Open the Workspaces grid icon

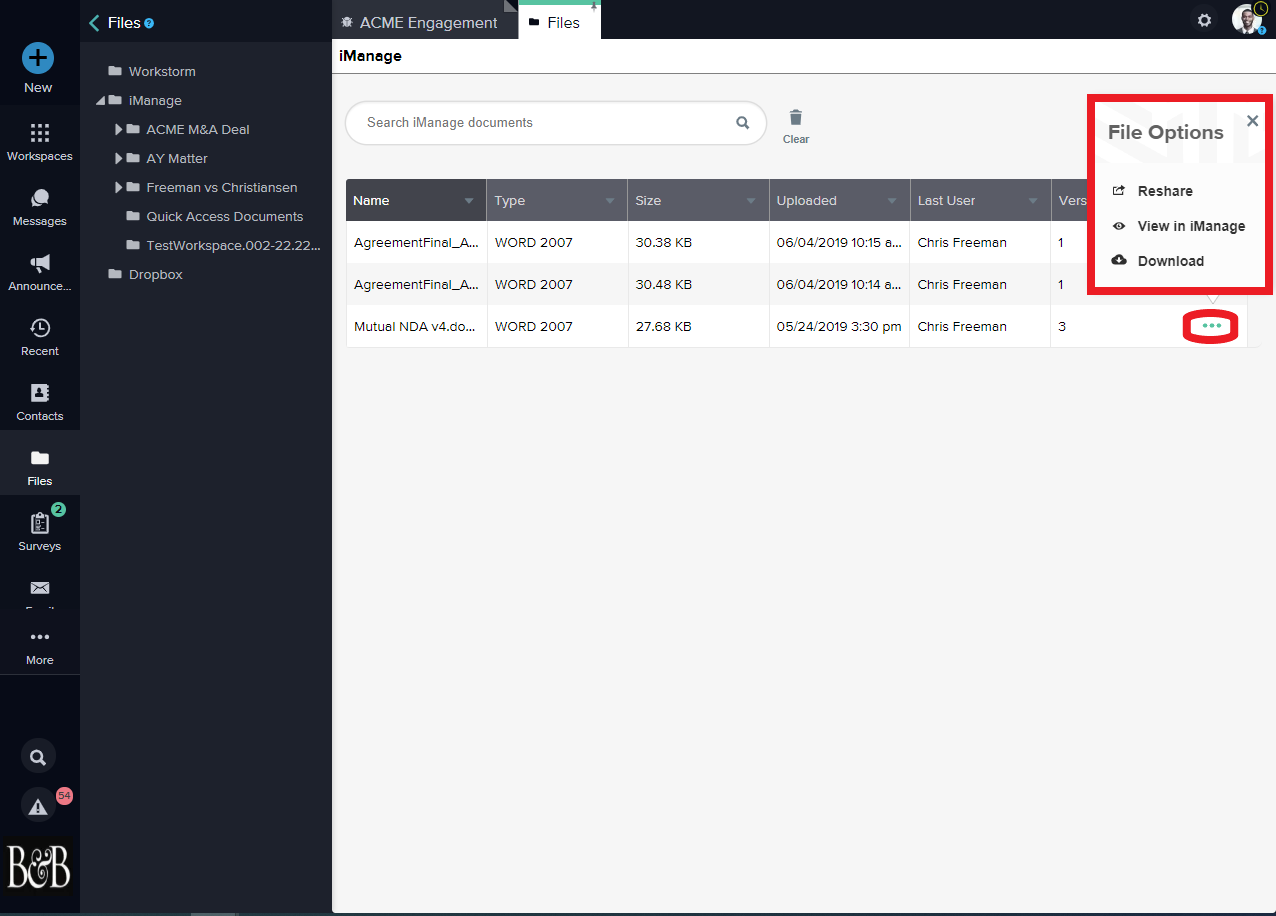click(x=40, y=133)
